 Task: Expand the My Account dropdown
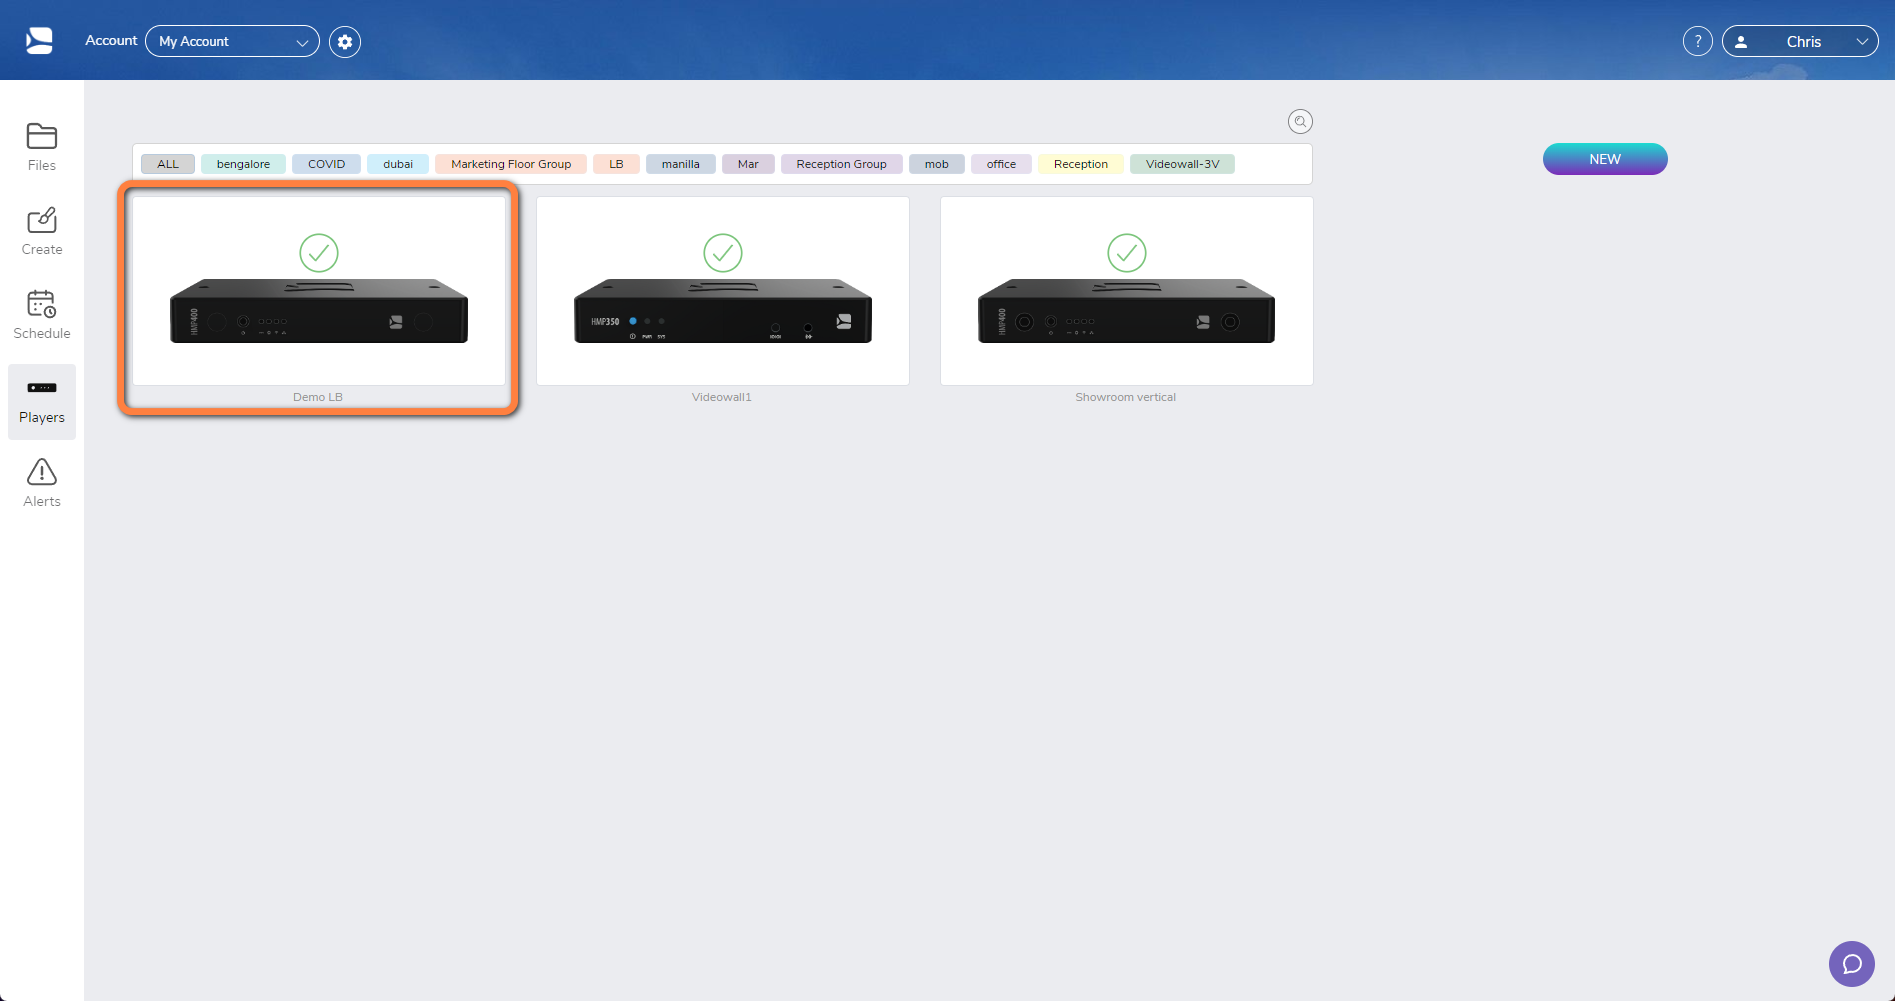coord(232,42)
